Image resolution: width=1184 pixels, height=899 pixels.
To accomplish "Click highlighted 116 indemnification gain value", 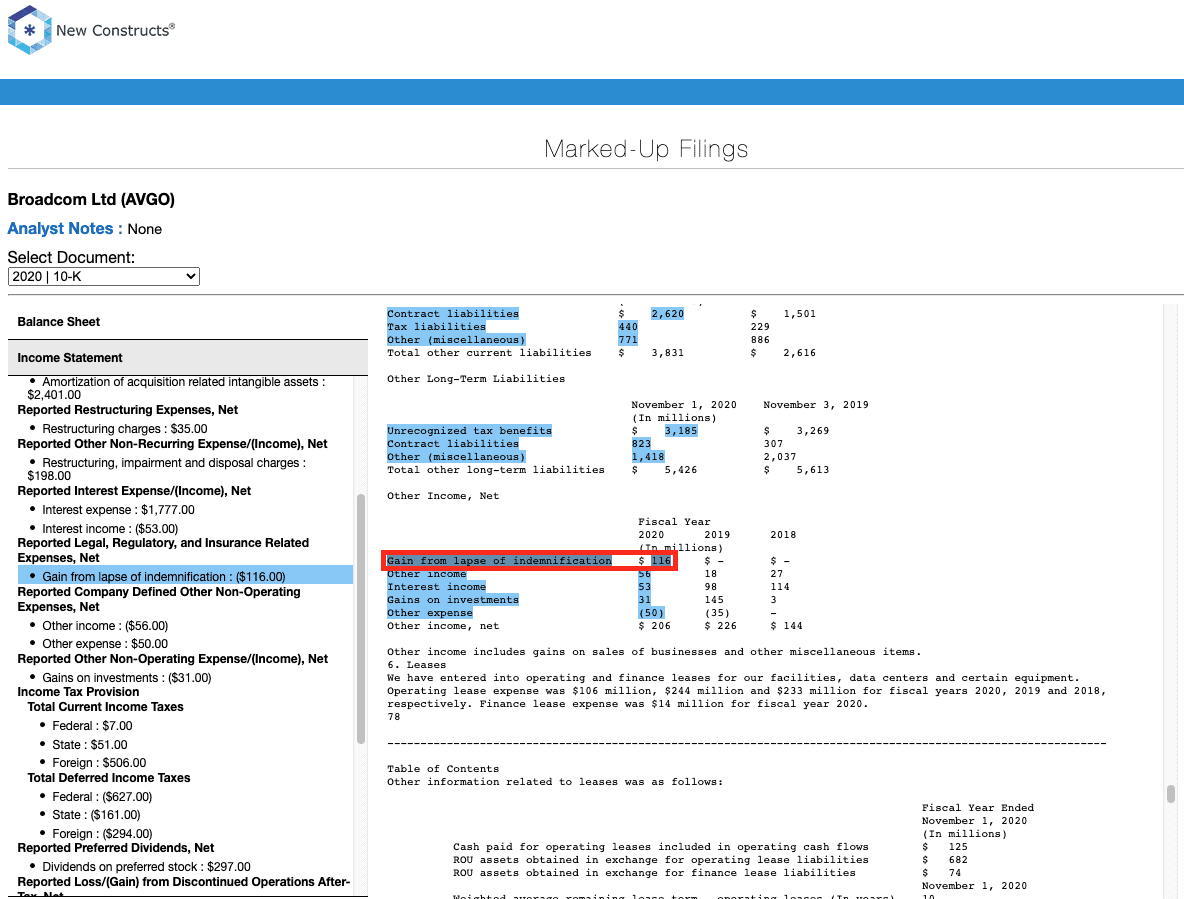I will (661, 561).
